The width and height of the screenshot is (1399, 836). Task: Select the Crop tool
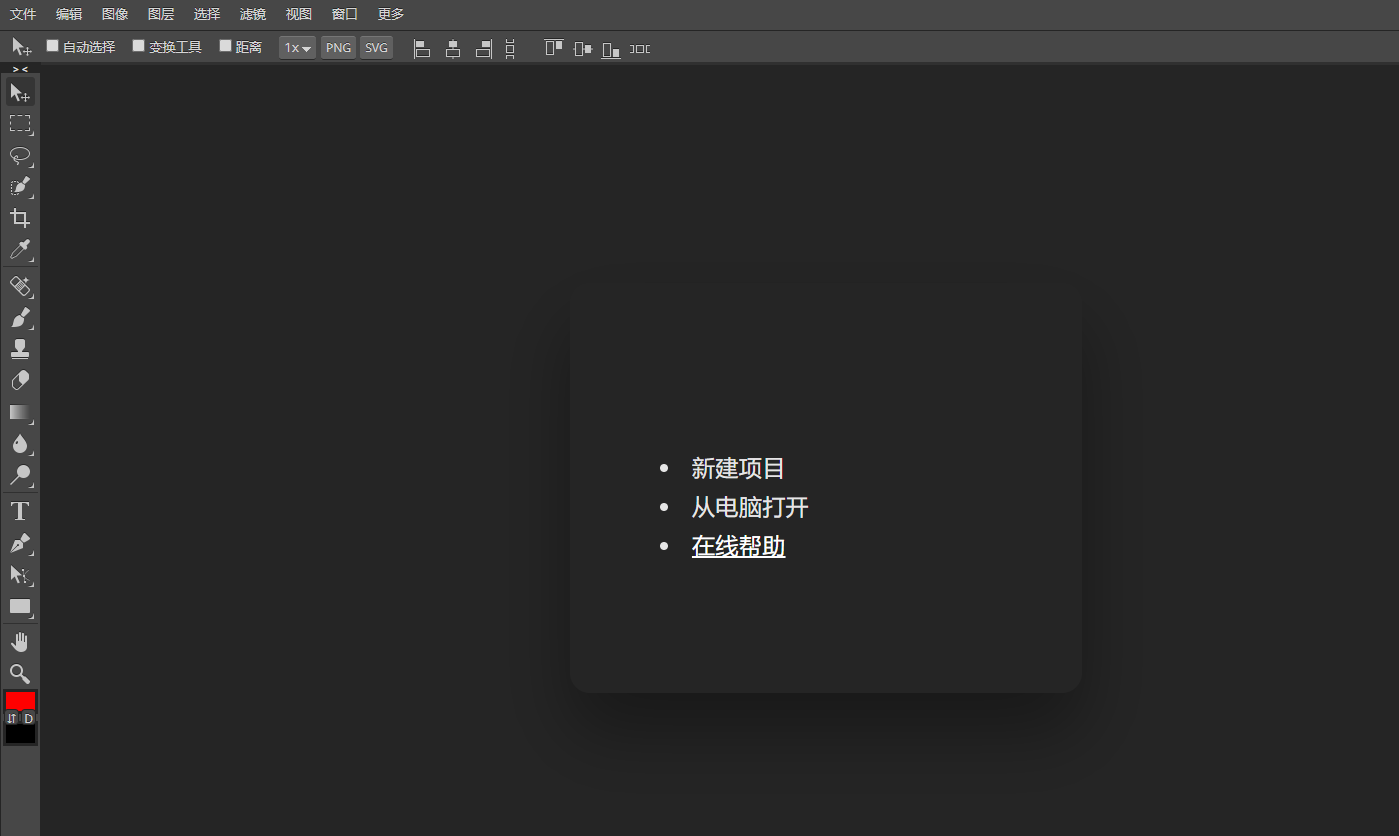[x=20, y=218]
